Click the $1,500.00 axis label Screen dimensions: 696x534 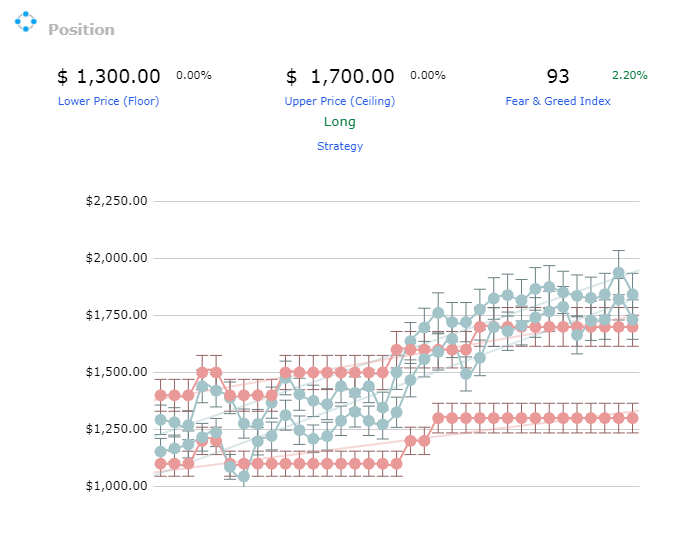(x=116, y=372)
